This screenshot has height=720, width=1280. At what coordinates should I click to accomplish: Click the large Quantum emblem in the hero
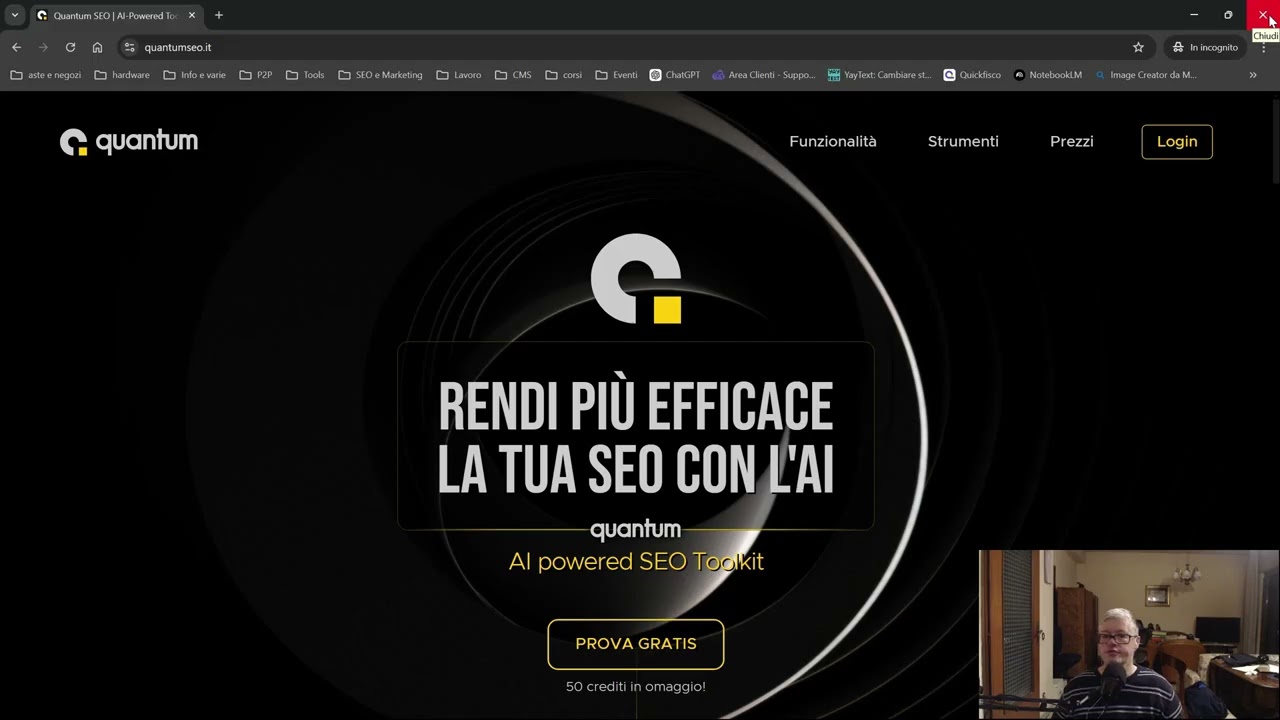click(x=636, y=279)
